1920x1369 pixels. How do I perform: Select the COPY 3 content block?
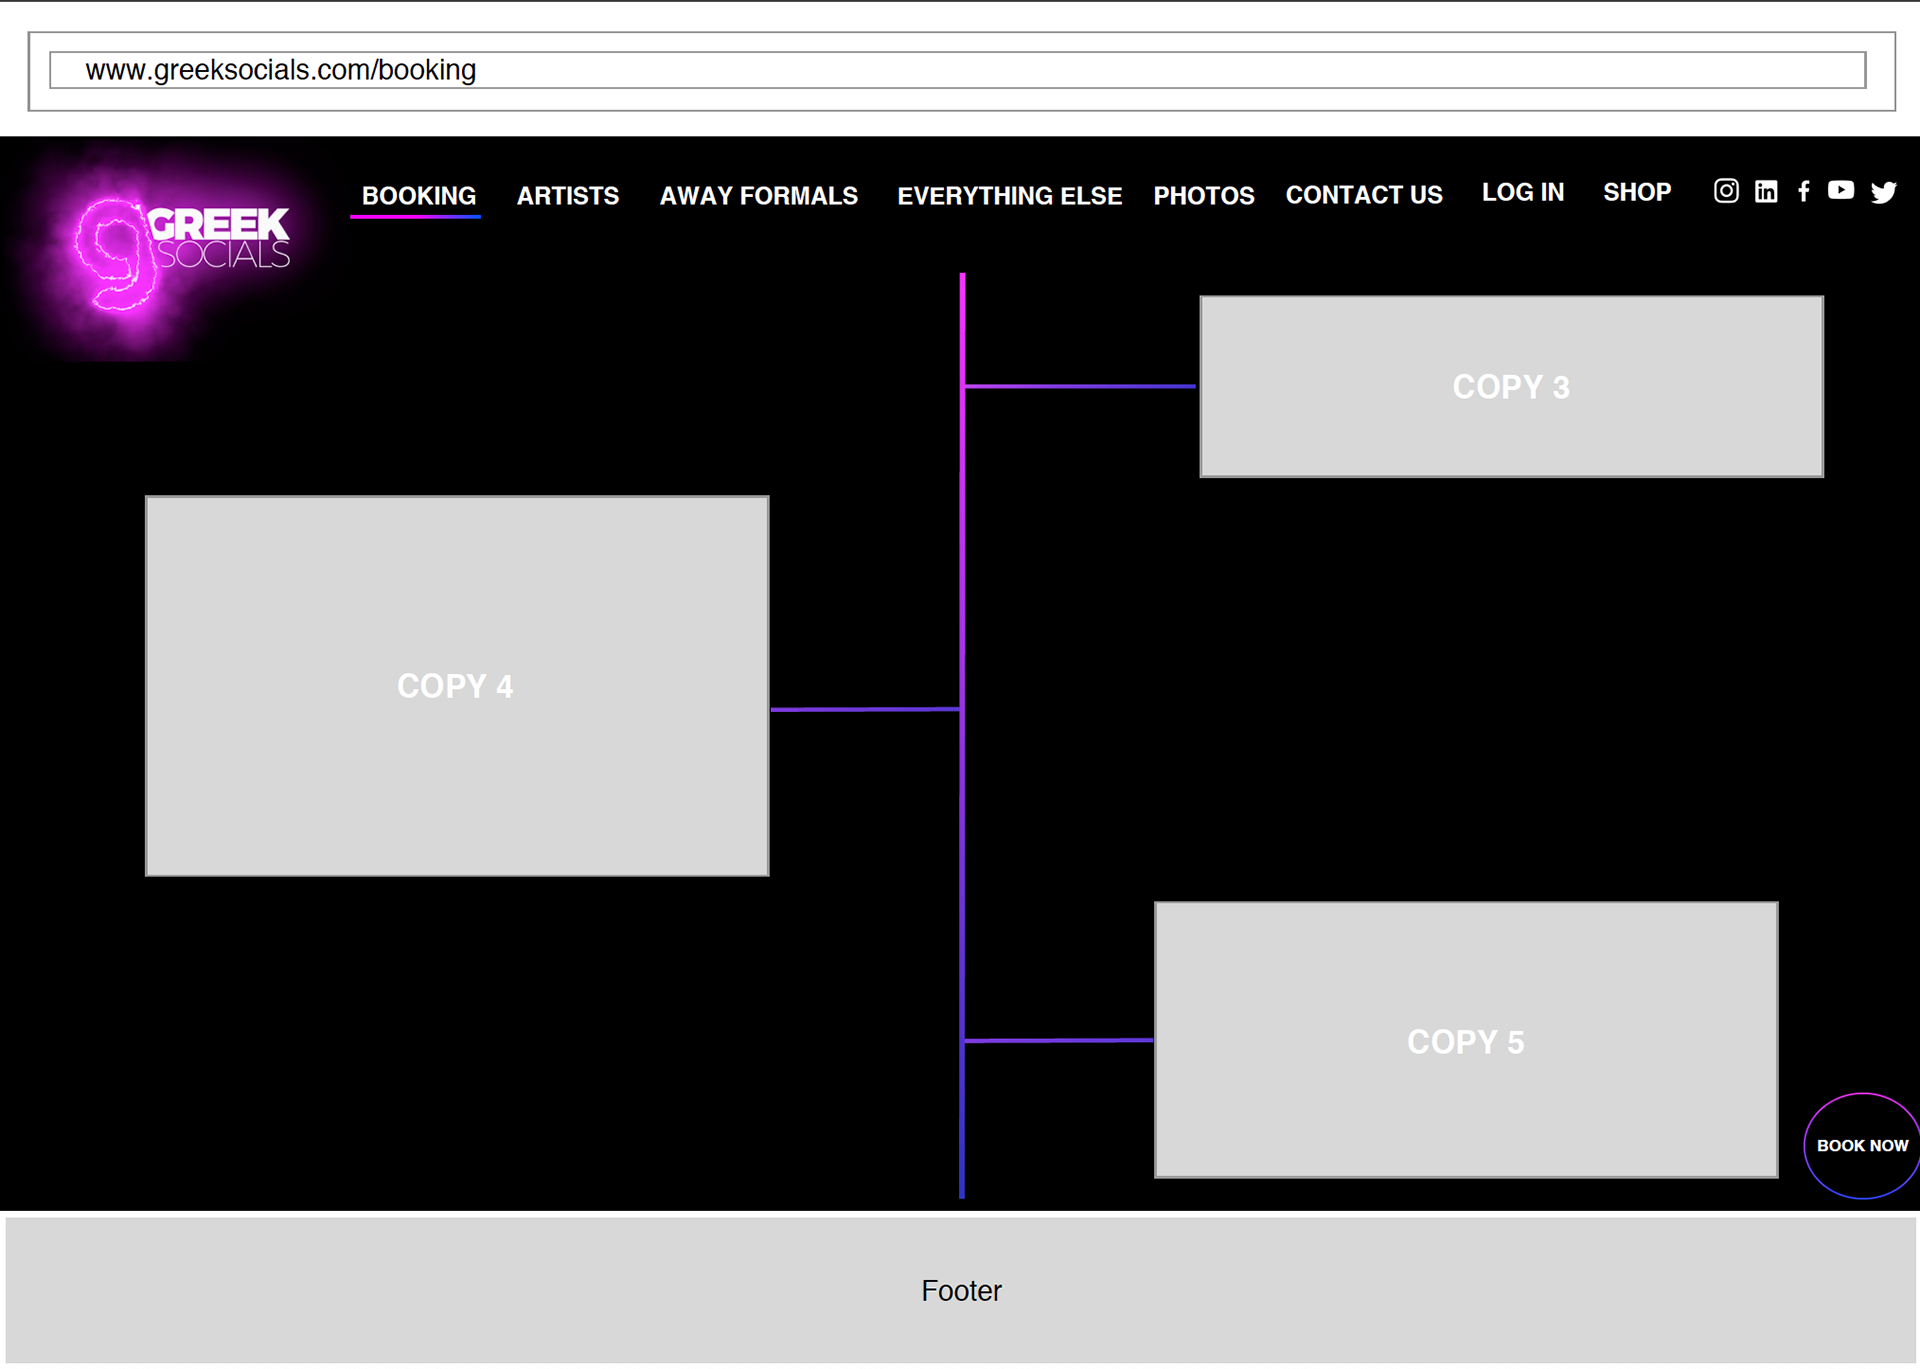1512,386
